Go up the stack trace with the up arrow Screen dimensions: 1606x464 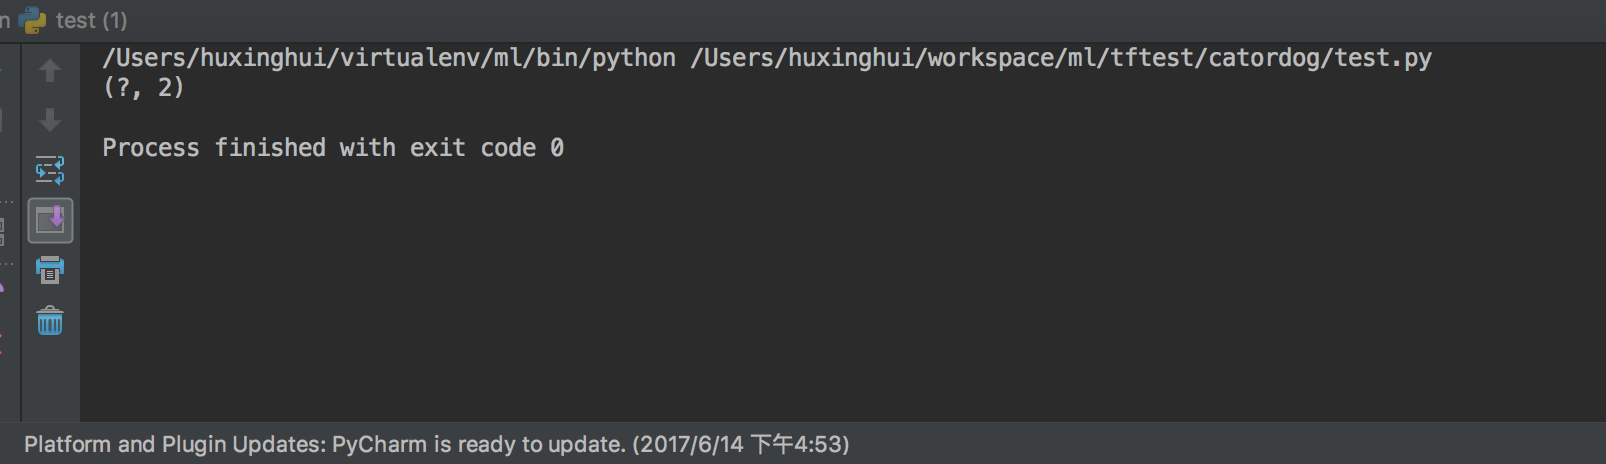pyautogui.click(x=50, y=71)
